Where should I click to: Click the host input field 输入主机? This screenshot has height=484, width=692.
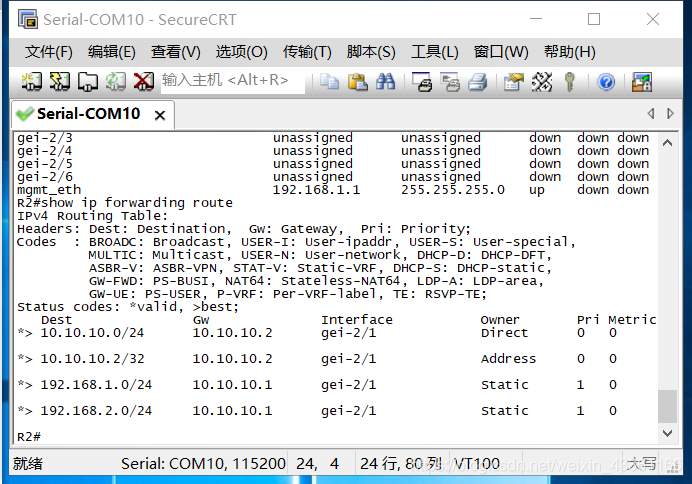[x=233, y=81]
